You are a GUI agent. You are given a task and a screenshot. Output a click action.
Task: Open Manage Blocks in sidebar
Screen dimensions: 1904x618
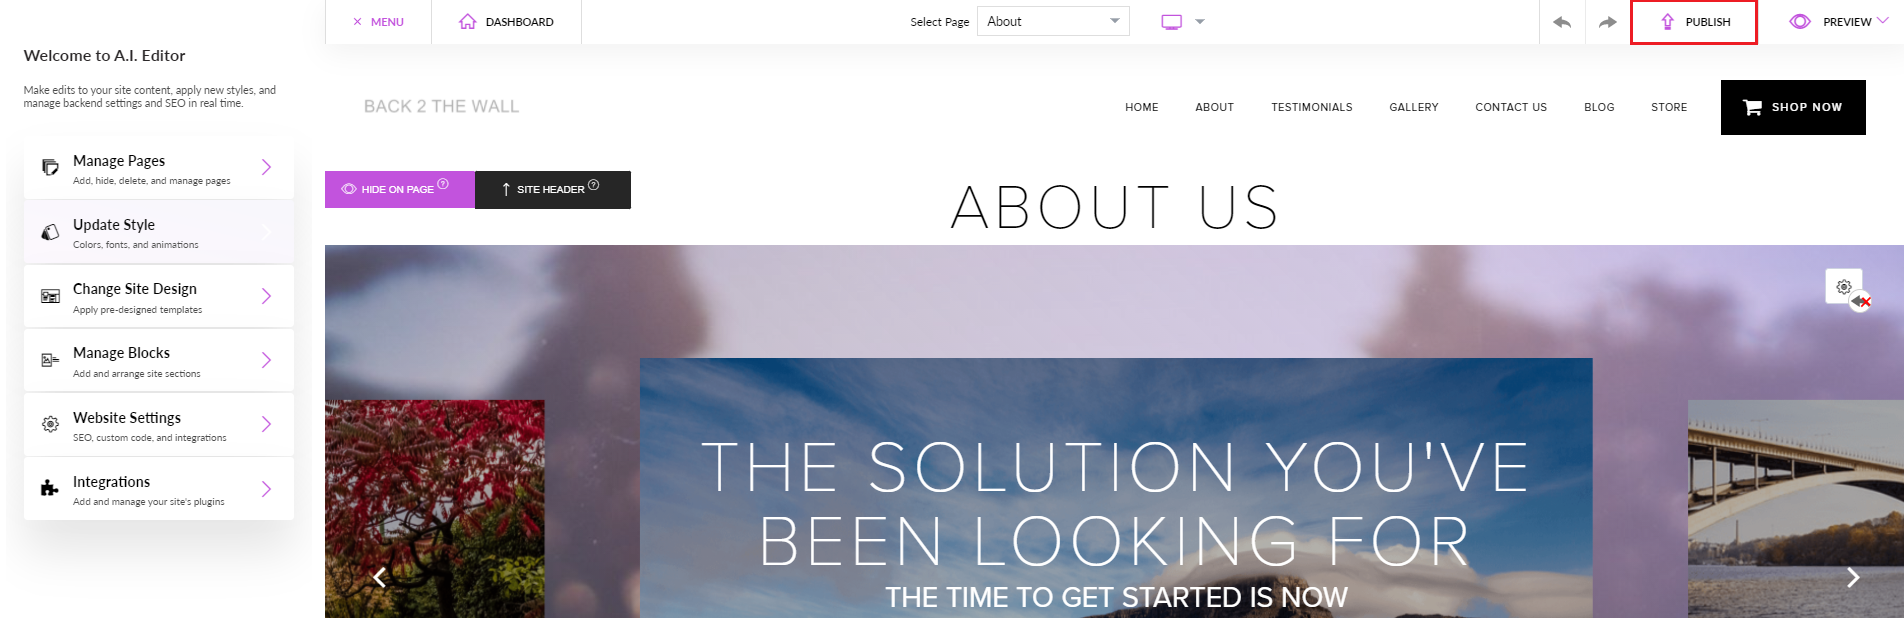point(159,361)
